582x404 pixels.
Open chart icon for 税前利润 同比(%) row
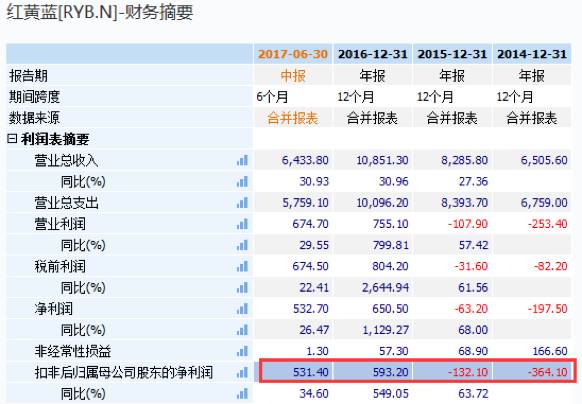pyautogui.click(x=242, y=287)
